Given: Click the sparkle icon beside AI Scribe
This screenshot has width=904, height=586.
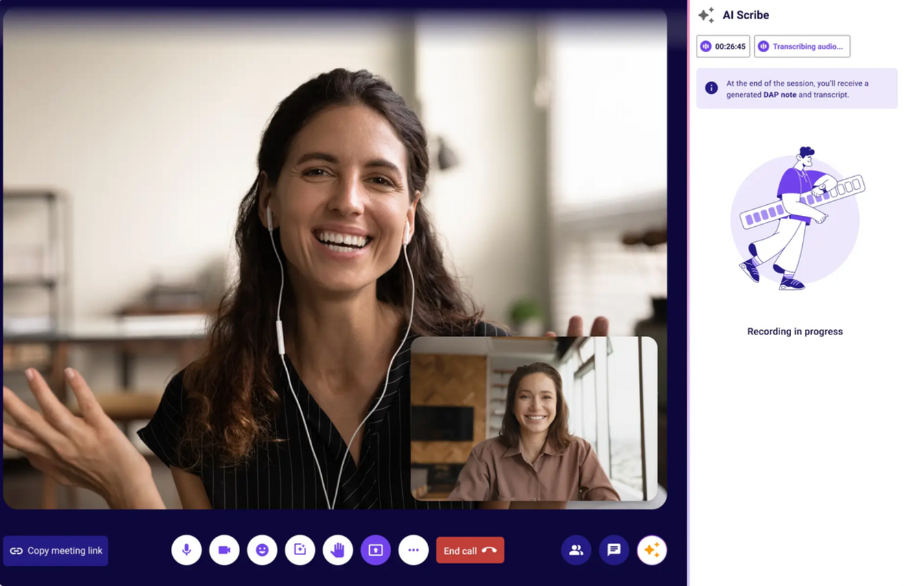Looking at the screenshot, I should click(x=706, y=15).
